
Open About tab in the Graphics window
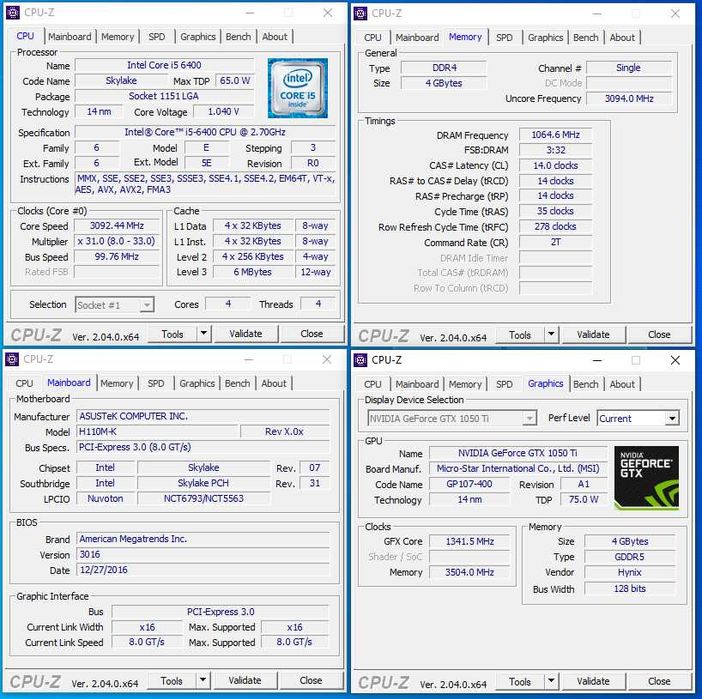(x=622, y=385)
